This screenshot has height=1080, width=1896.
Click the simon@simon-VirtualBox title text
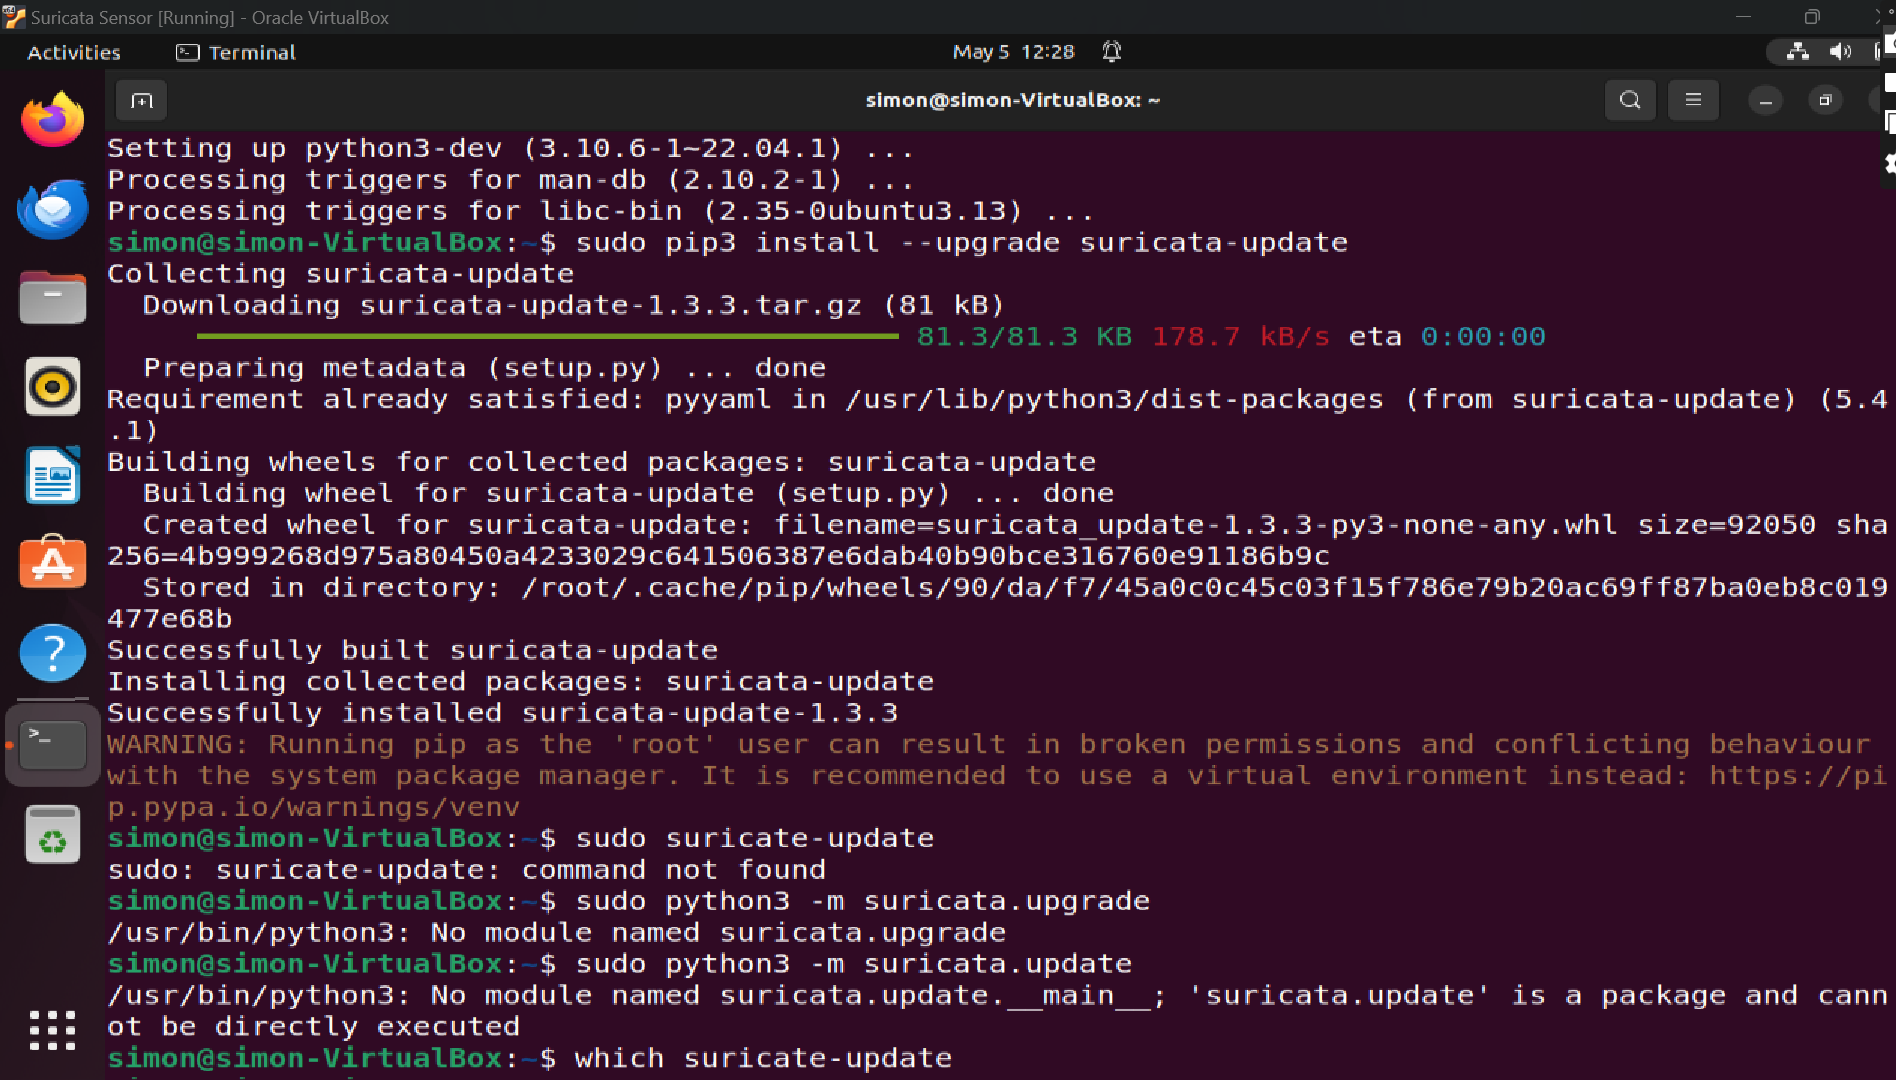[x=1012, y=100]
